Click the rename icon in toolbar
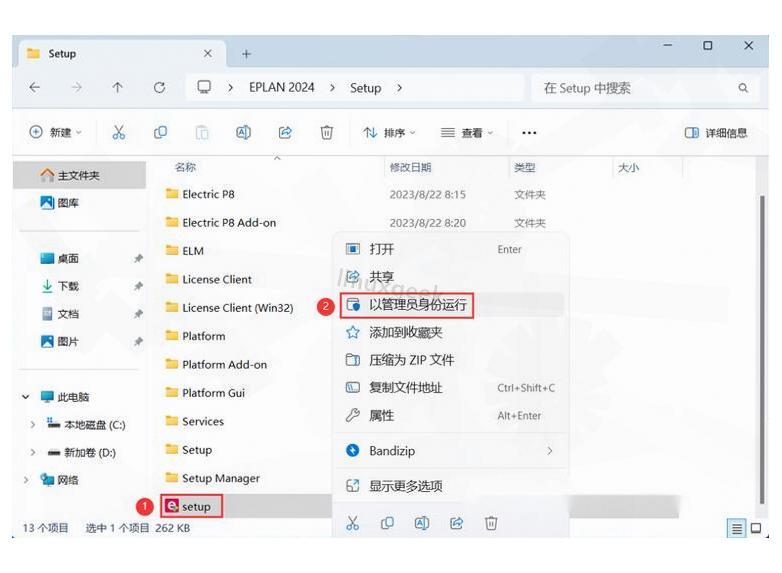The height and width of the screenshot is (573, 782). point(243,133)
